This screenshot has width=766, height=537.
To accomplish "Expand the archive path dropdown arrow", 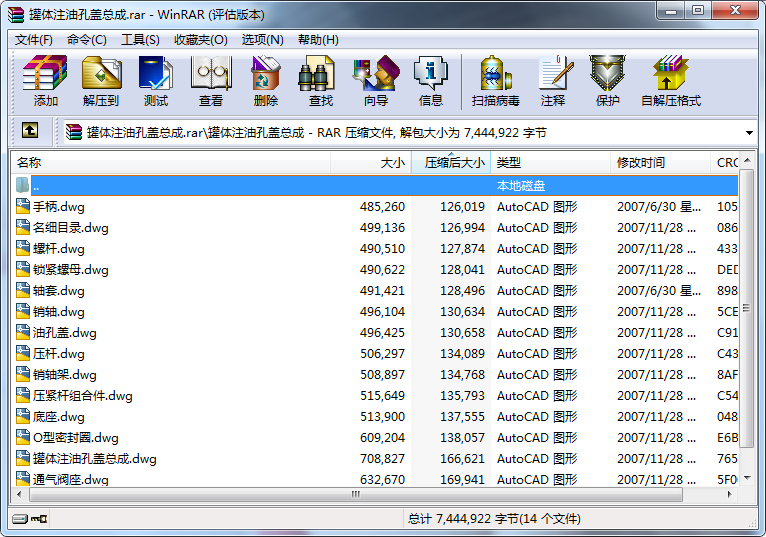I will click(749, 132).
